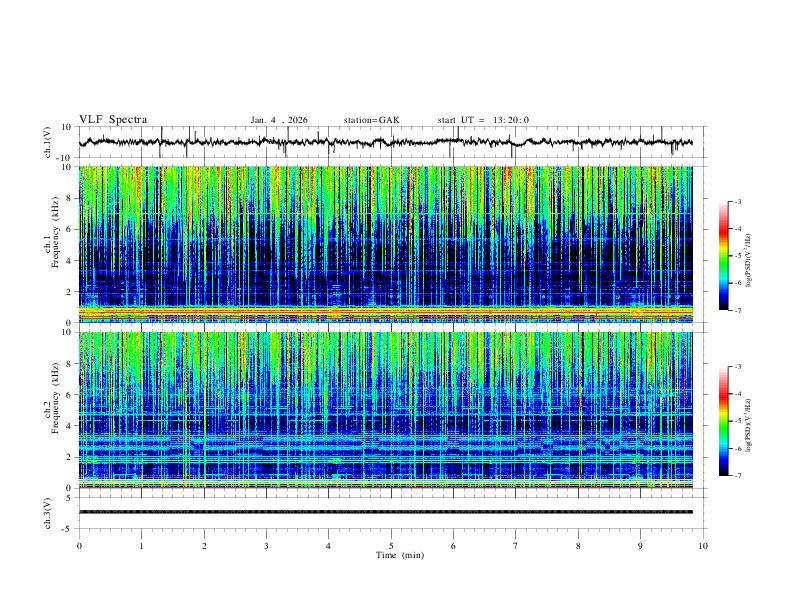The height and width of the screenshot is (612, 792).
Task: Click the black ch.3 voltage trace
Action: 385,512
